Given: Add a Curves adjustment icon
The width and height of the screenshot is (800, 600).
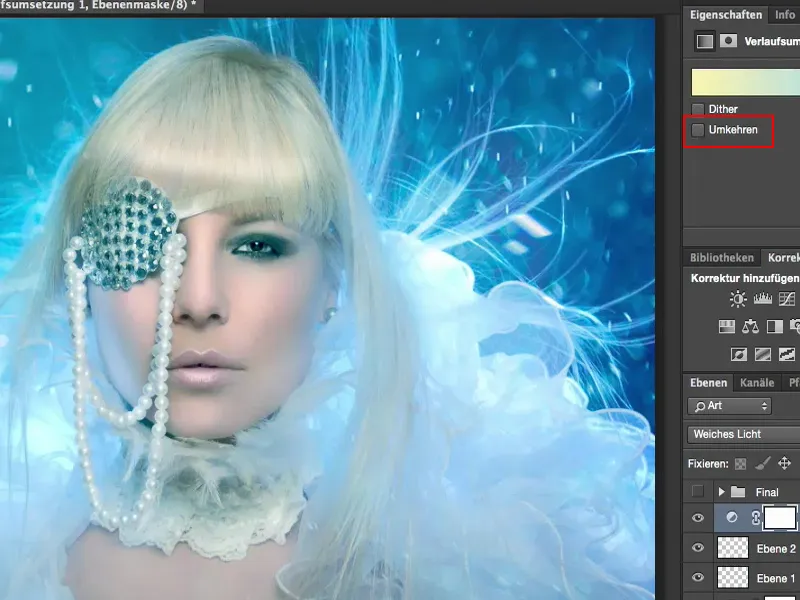Looking at the screenshot, I should [x=787, y=298].
